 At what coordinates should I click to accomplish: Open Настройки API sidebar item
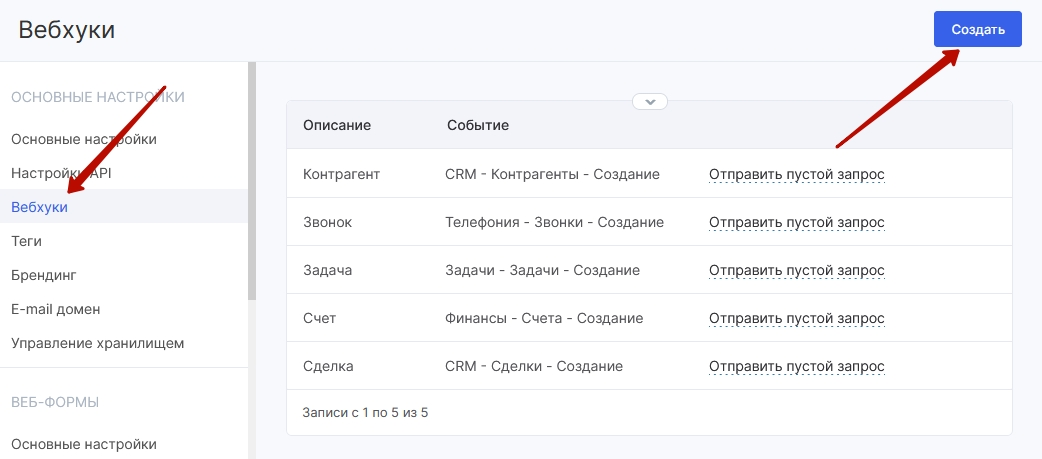coord(61,173)
